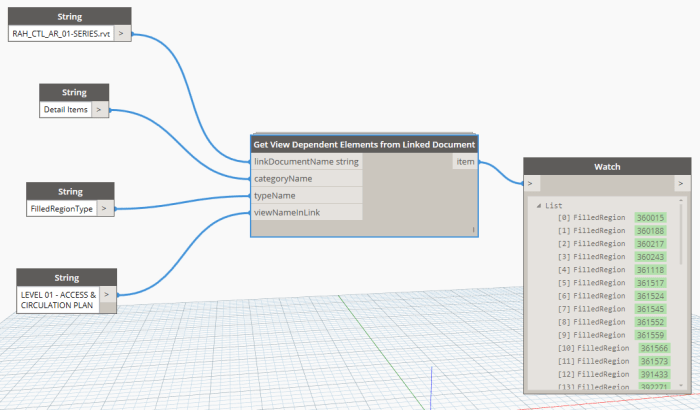Viewport: 700px width, 410px height.
Task: Click element ID 391433 green tag
Action: (x=653, y=373)
